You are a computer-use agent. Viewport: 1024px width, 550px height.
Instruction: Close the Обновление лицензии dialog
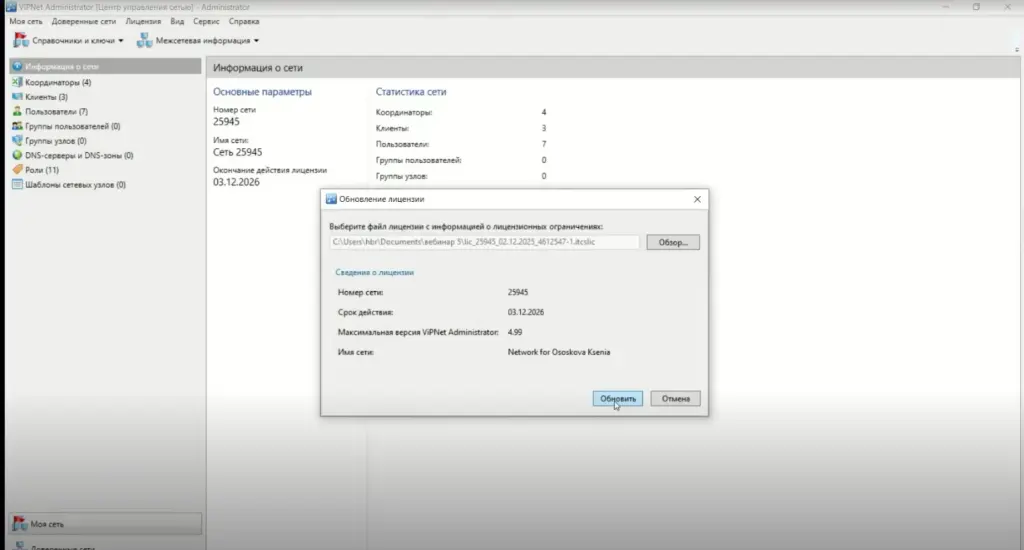click(697, 199)
